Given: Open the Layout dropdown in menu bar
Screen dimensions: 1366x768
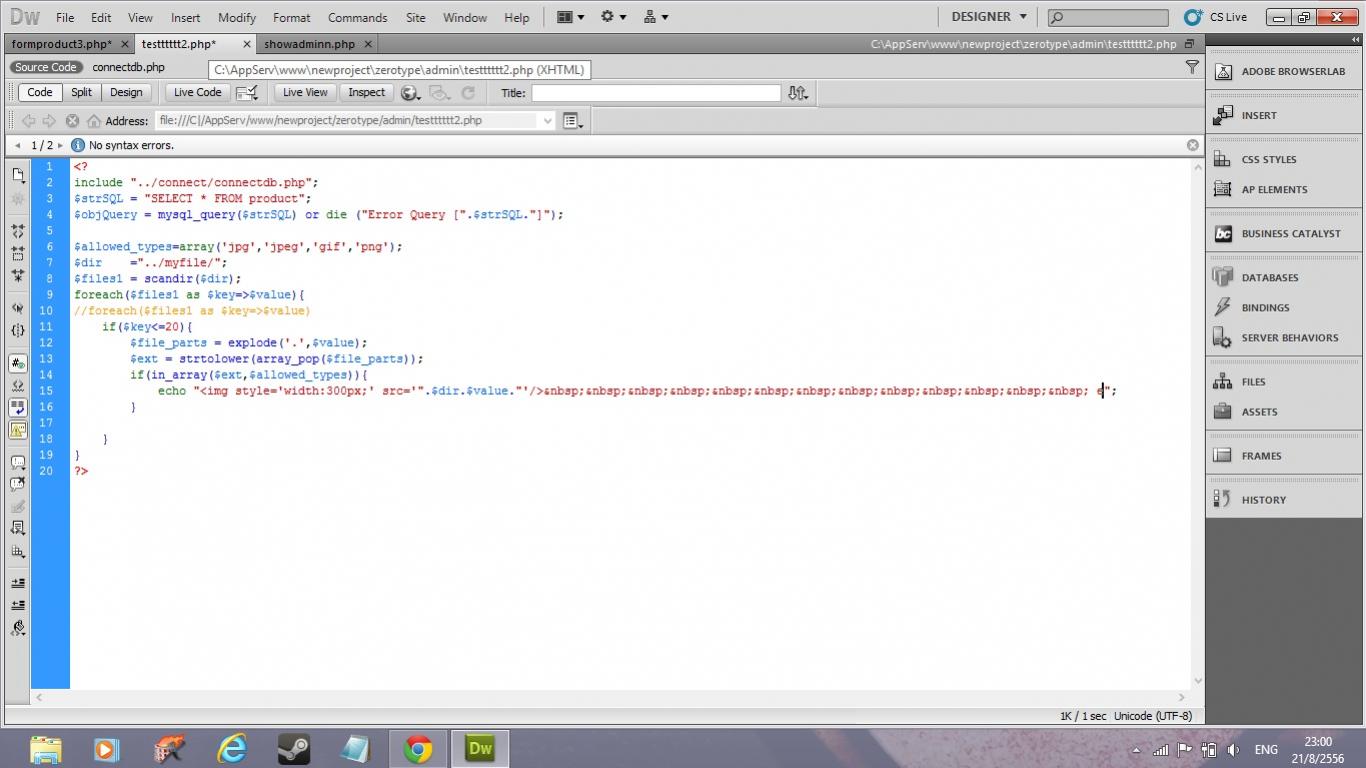Looking at the screenshot, I should pos(570,17).
